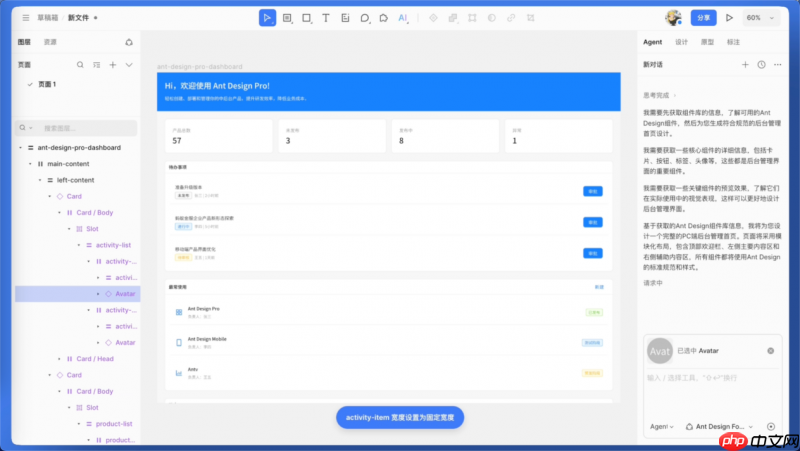
Task: Collapse the pages list chevron
Action: coord(129,65)
